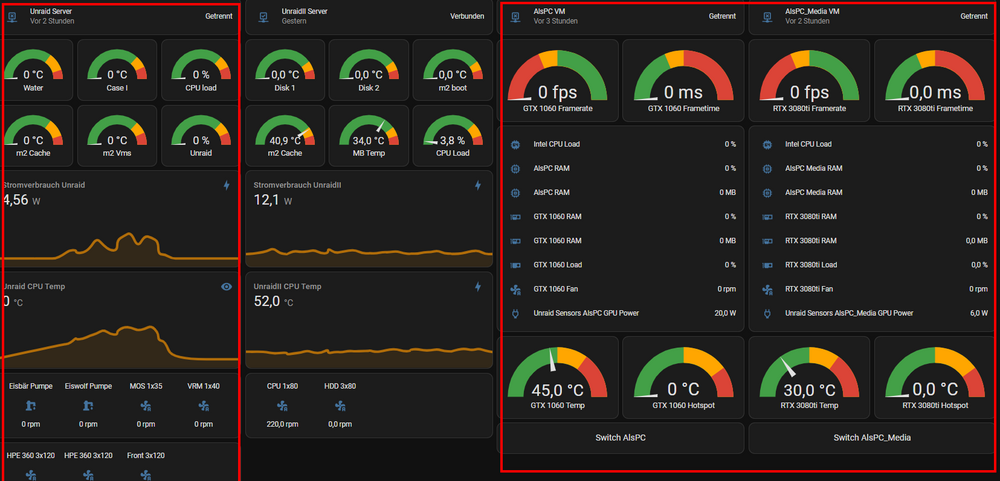Click the 220,0 rpm value under CPU 1x80

(283, 424)
